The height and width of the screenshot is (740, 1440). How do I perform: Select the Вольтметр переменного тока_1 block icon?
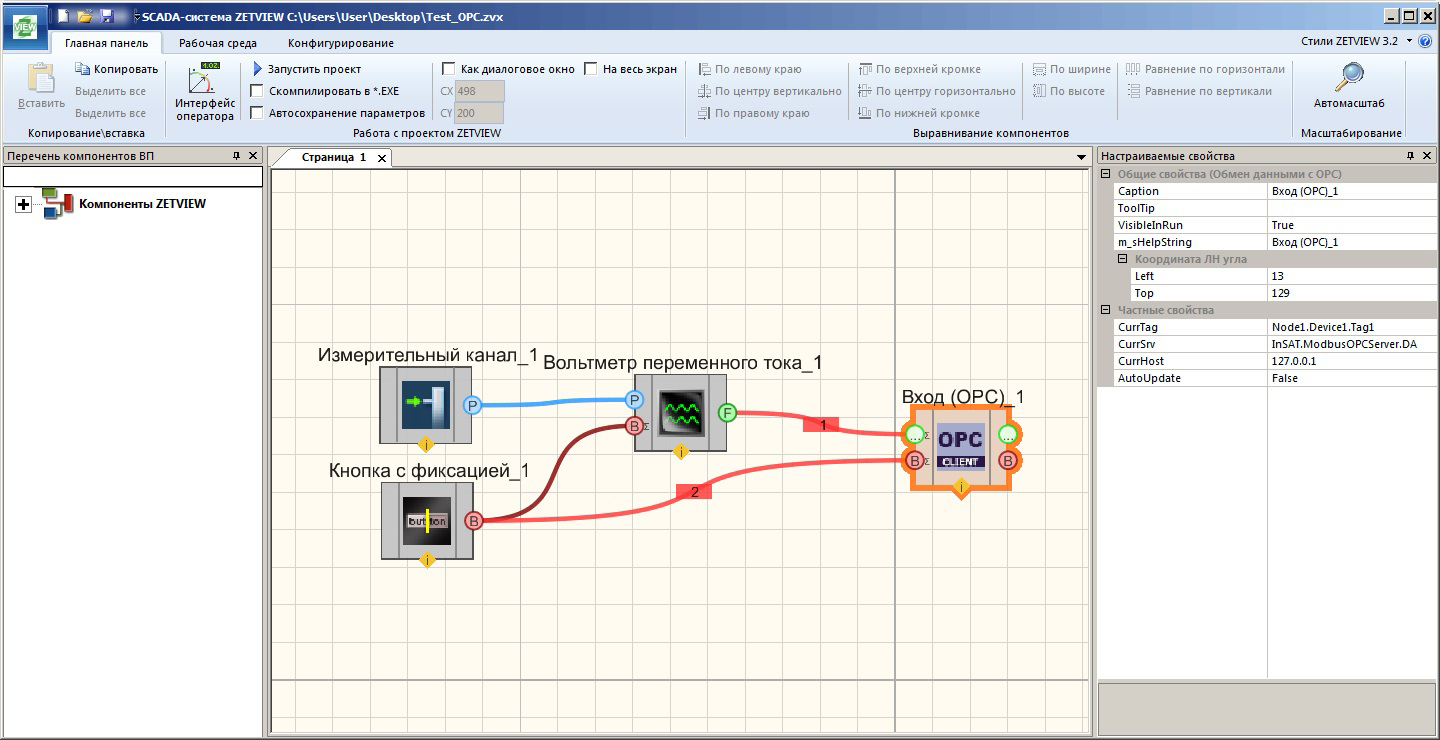680,412
